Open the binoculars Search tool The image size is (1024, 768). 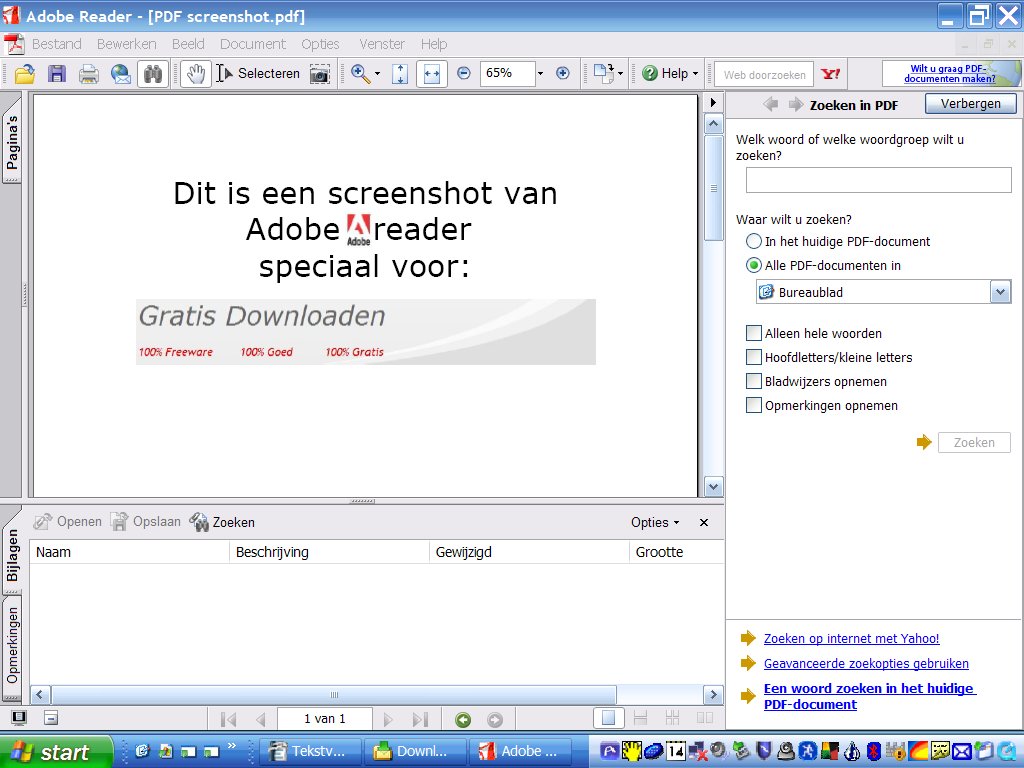coord(153,73)
